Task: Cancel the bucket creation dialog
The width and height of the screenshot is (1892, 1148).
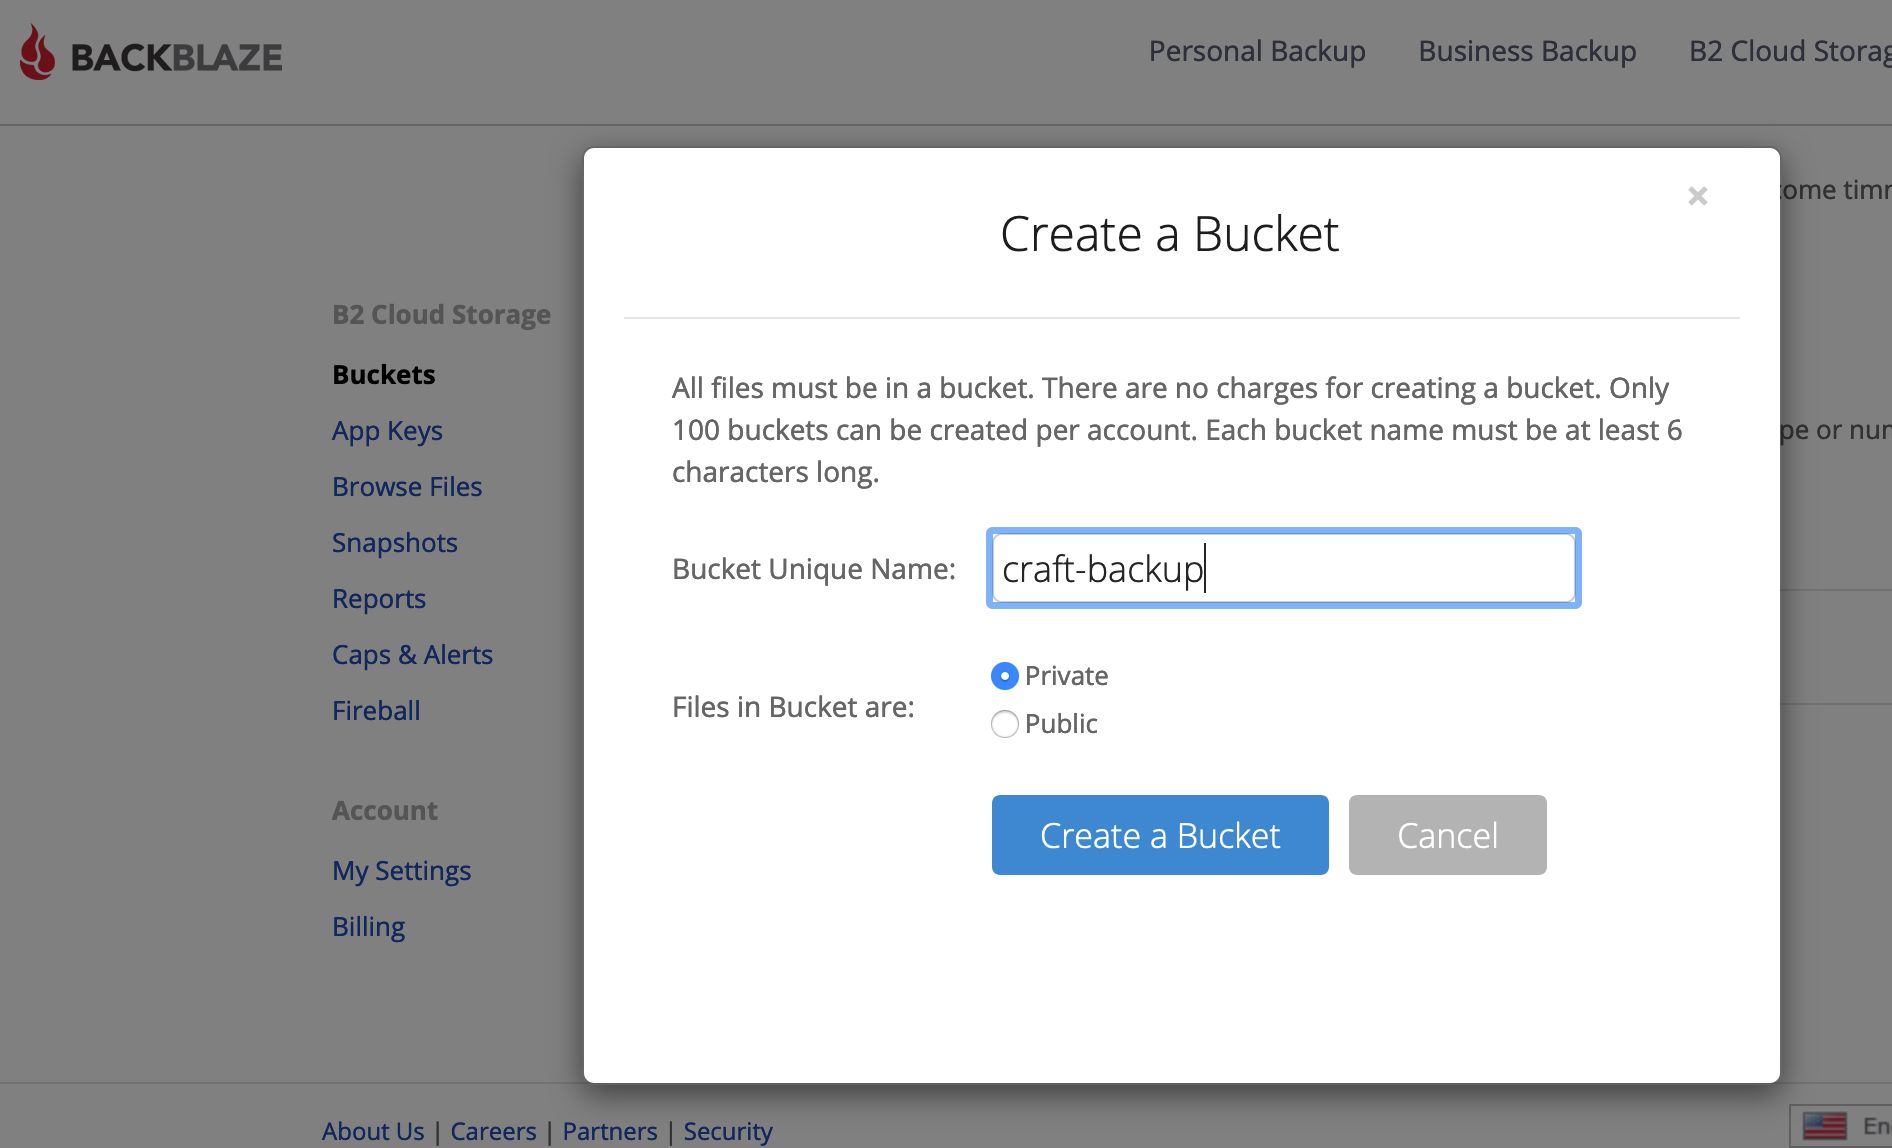Action: pyautogui.click(x=1447, y=835)
